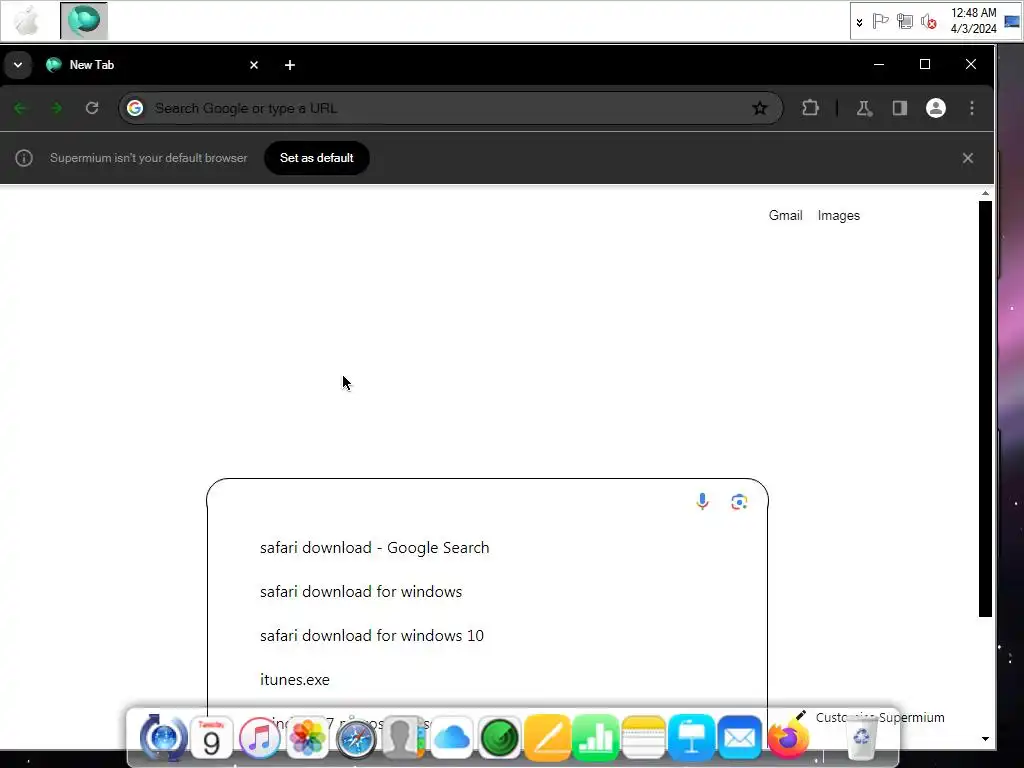Viewport: 1024px width, 768px height.
Task: Open the Mail envelope dock icon
Action: point(739,738)
